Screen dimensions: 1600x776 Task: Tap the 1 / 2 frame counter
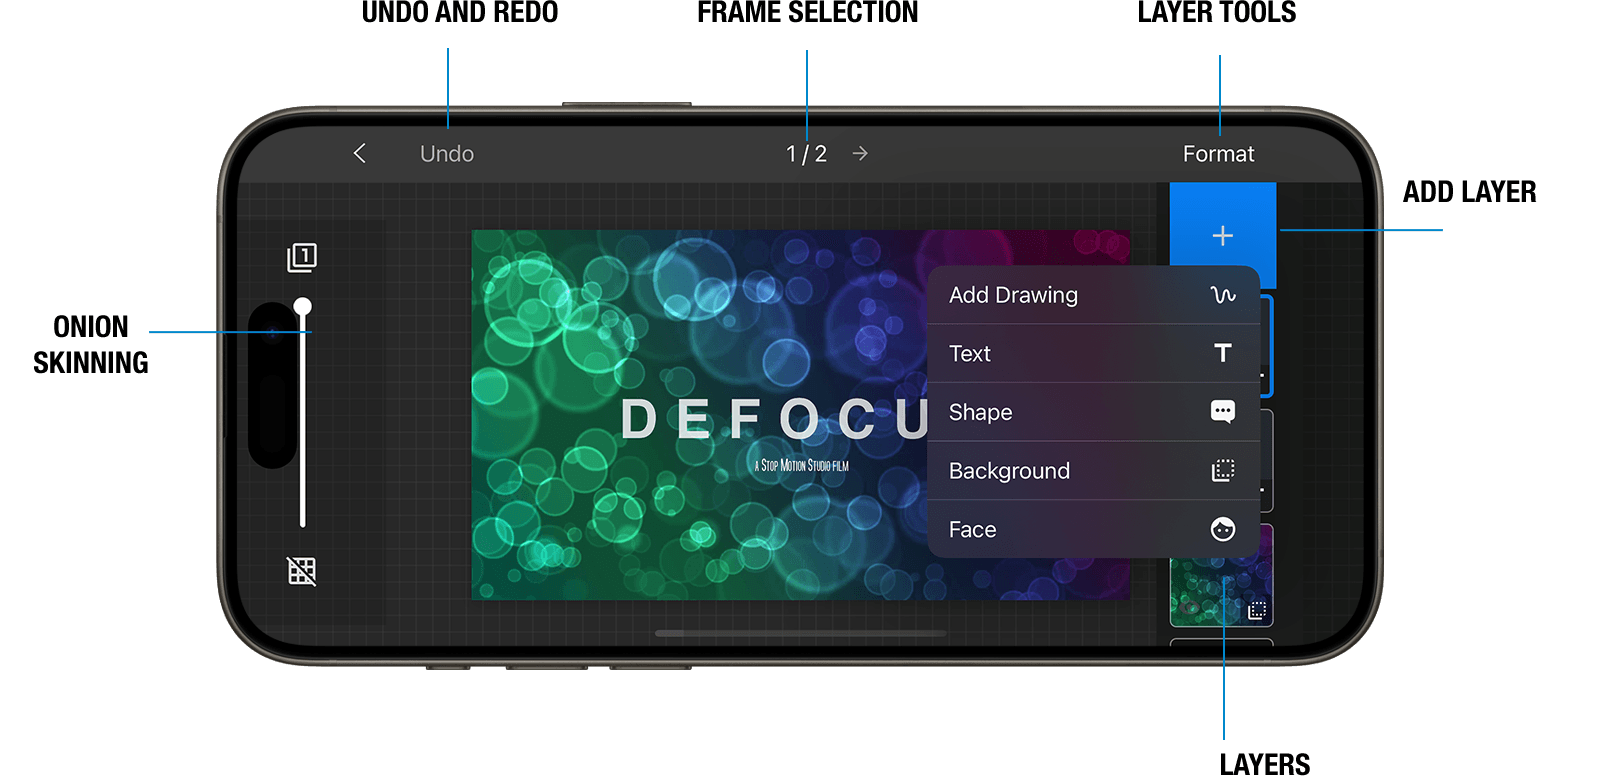[x=806, y=154]
